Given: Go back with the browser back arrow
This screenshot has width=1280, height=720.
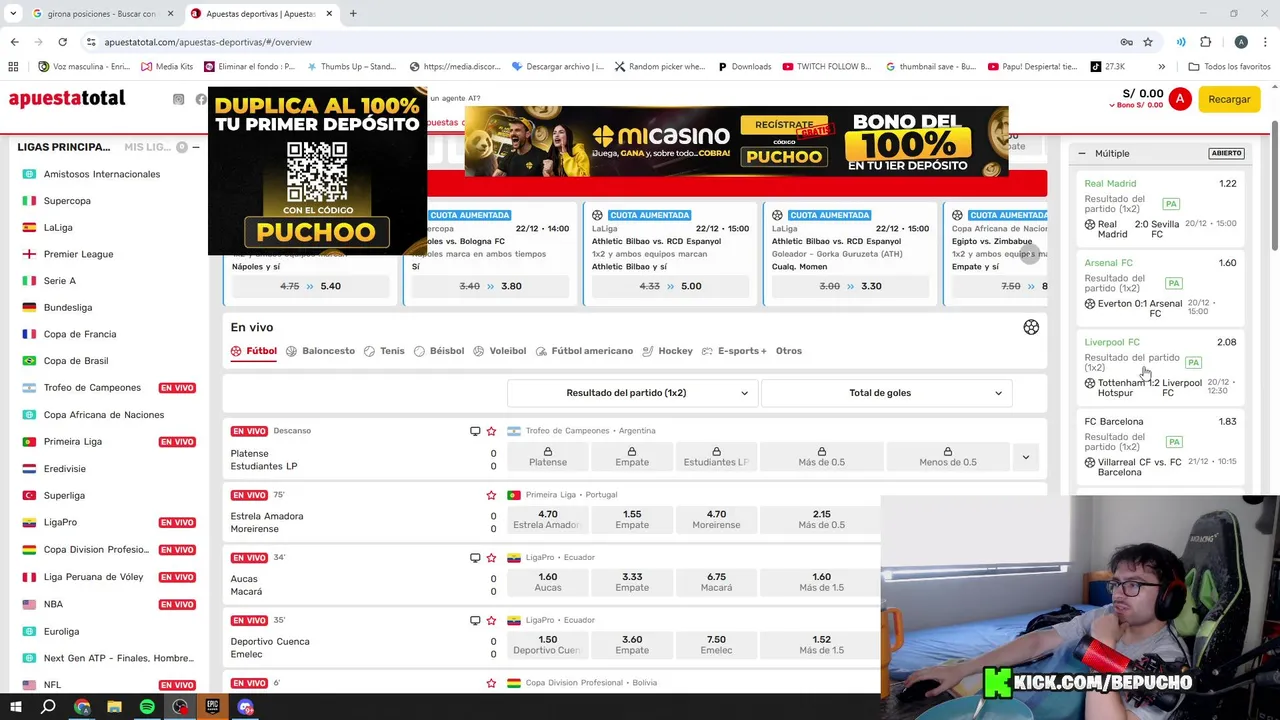Looking at the screenshot, I should point(14,42).
